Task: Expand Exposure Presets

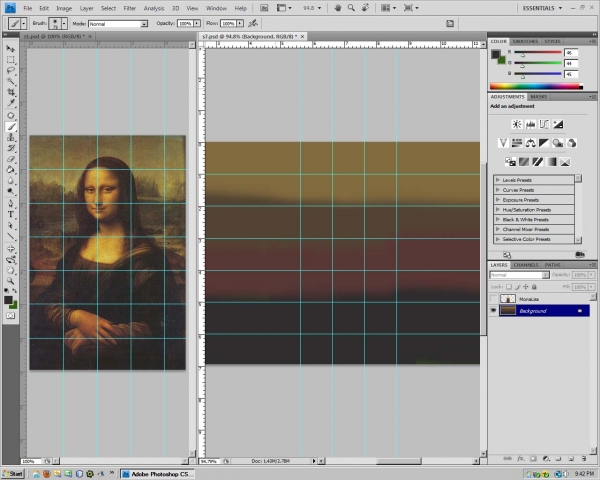Action: (x=498, y=199)
